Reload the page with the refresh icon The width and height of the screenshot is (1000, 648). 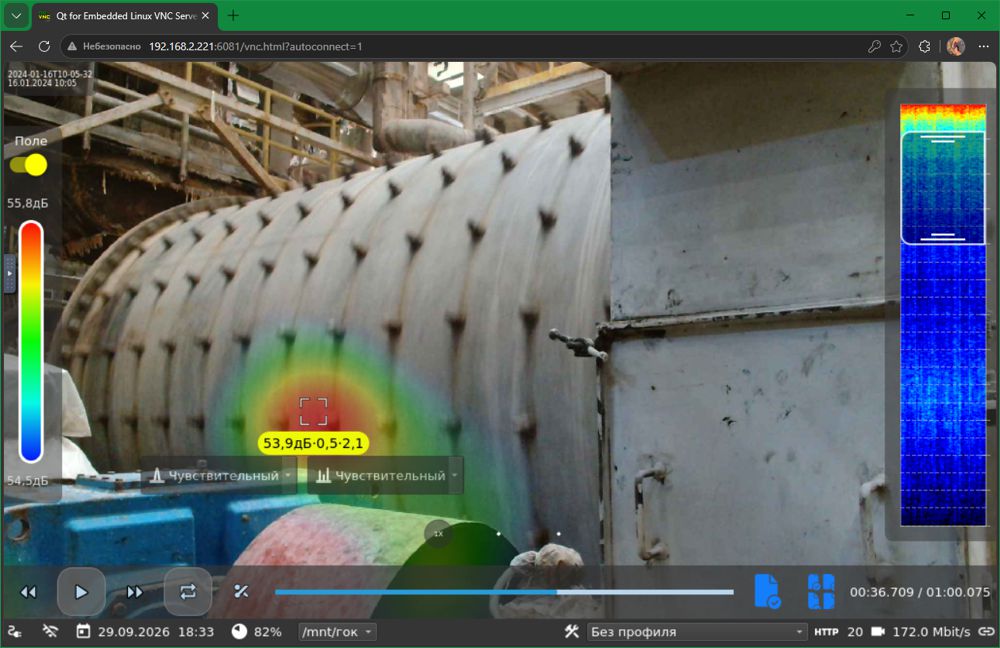click(44, 47)
